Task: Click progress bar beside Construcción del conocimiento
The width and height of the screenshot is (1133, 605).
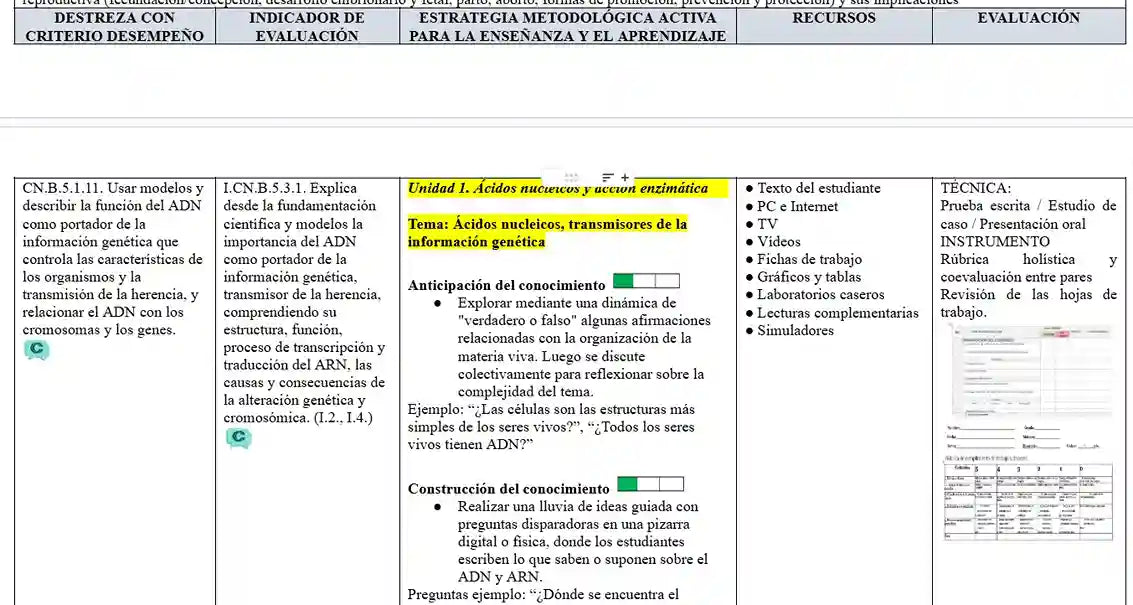Action: point(650,485)
